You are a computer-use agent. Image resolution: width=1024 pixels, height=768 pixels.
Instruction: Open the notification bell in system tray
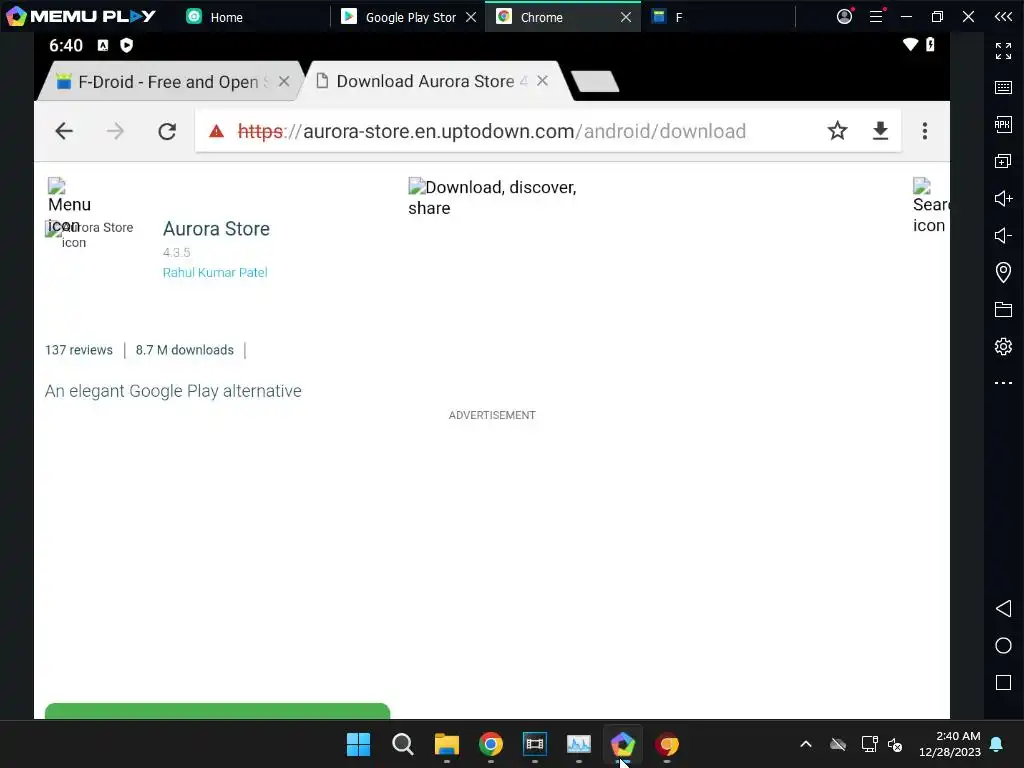(x=997, y=744)
